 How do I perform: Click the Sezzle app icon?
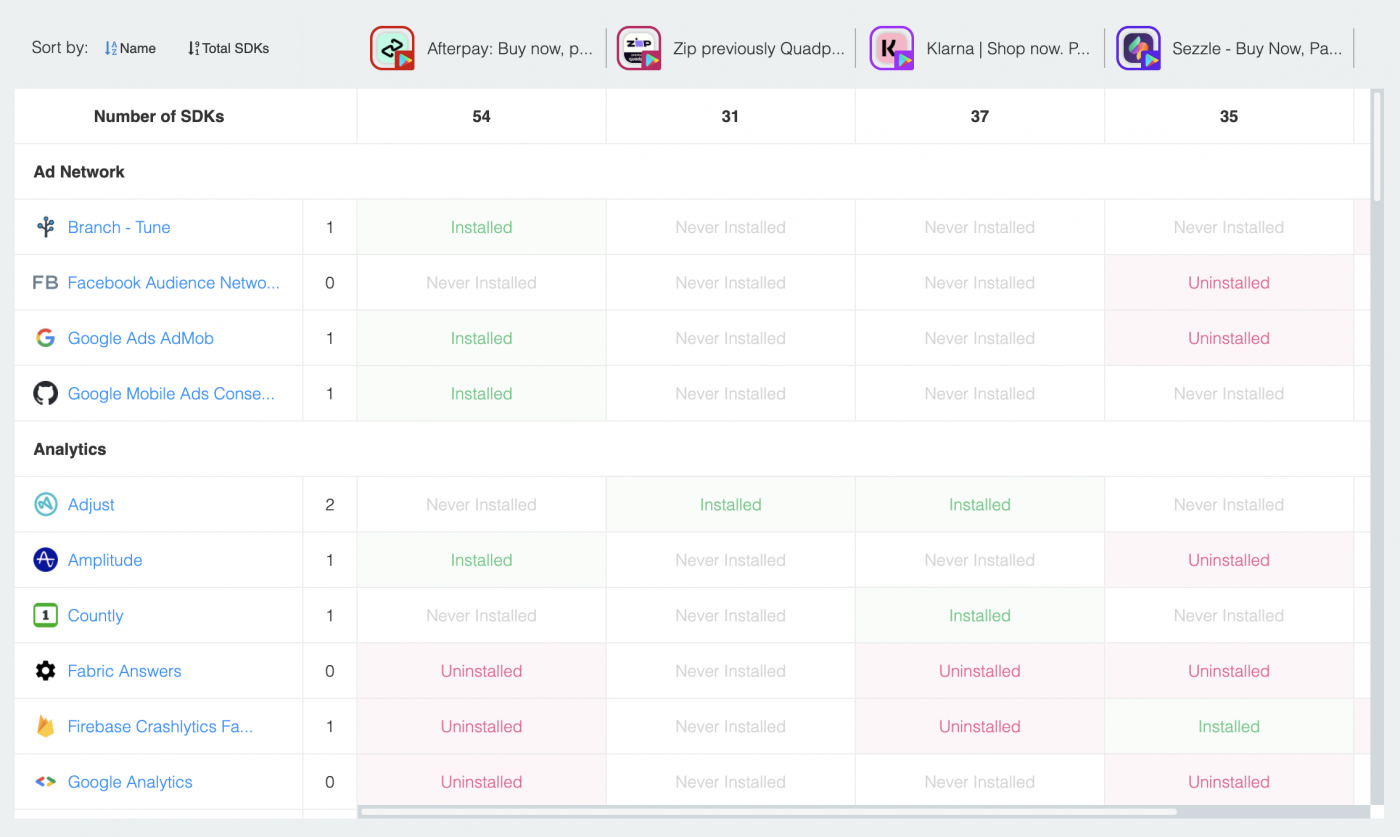[x=1138, y=48]
